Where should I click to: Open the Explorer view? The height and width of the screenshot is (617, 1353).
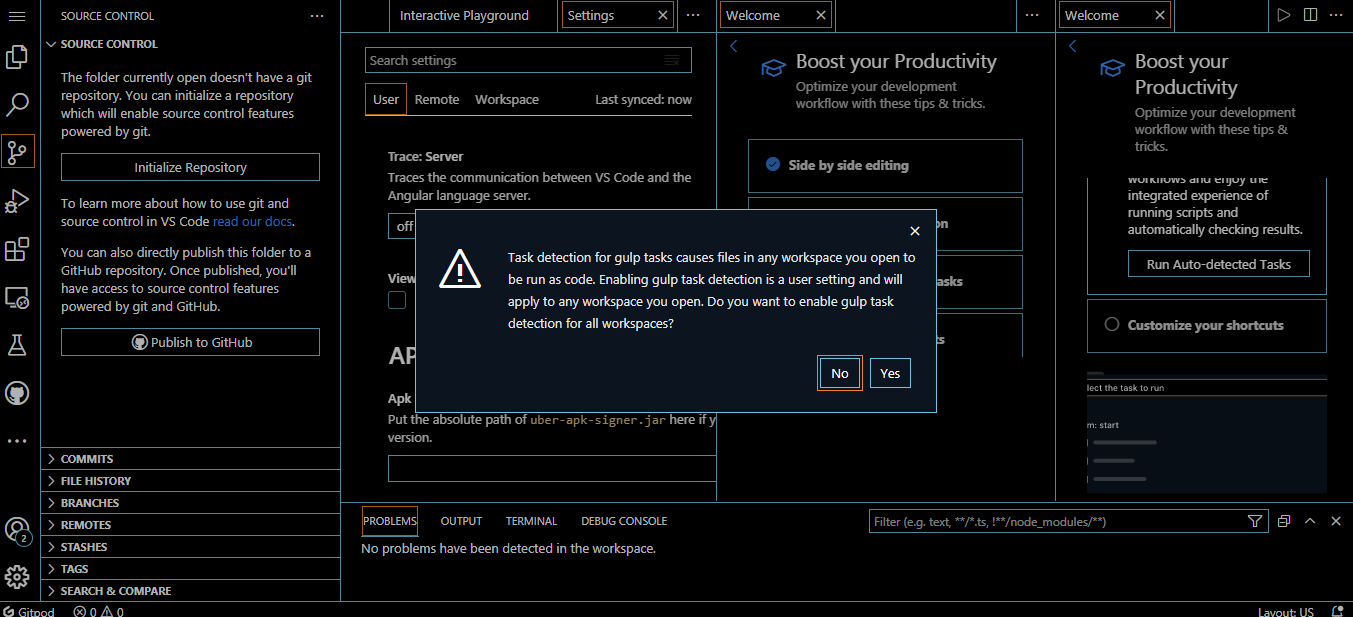[x=17, y=57]
